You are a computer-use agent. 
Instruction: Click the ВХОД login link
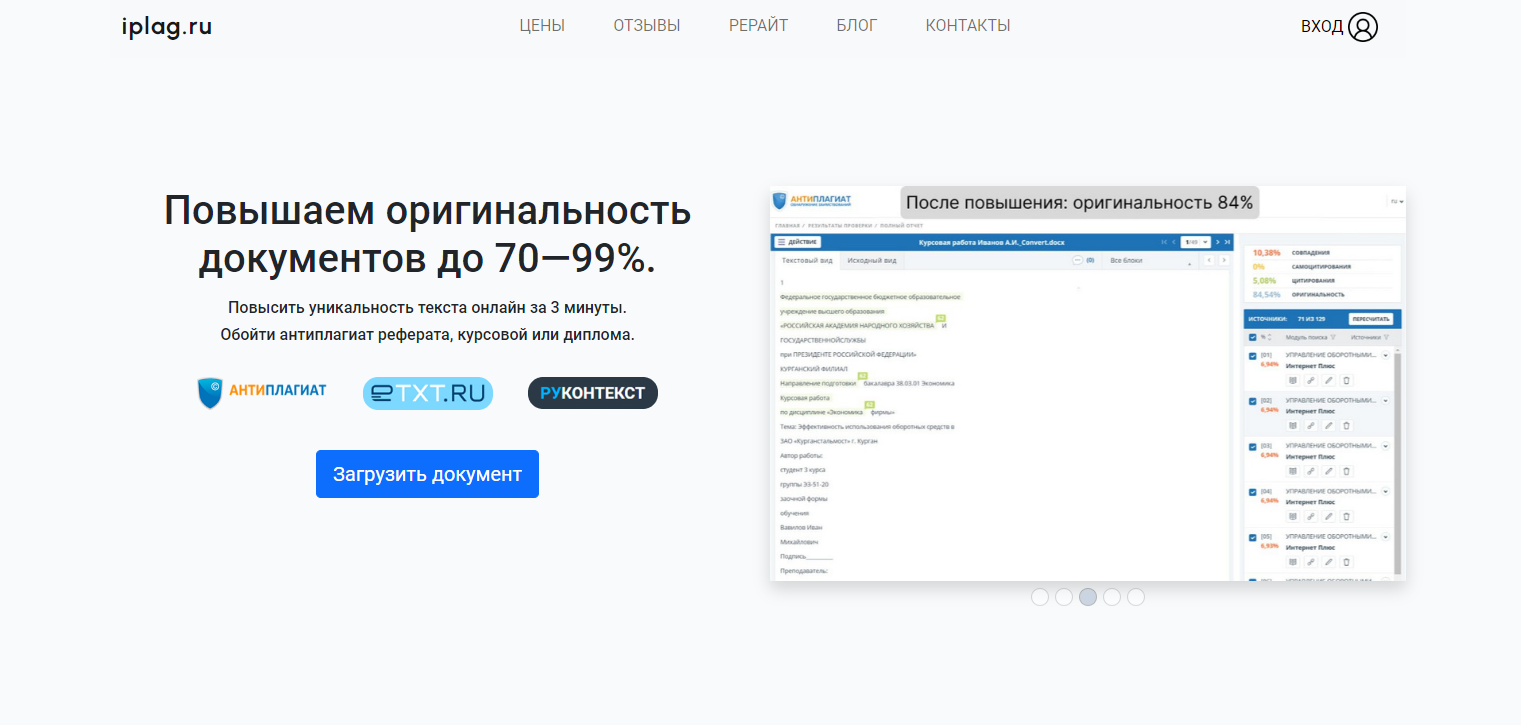click(x=1322, y=27)
